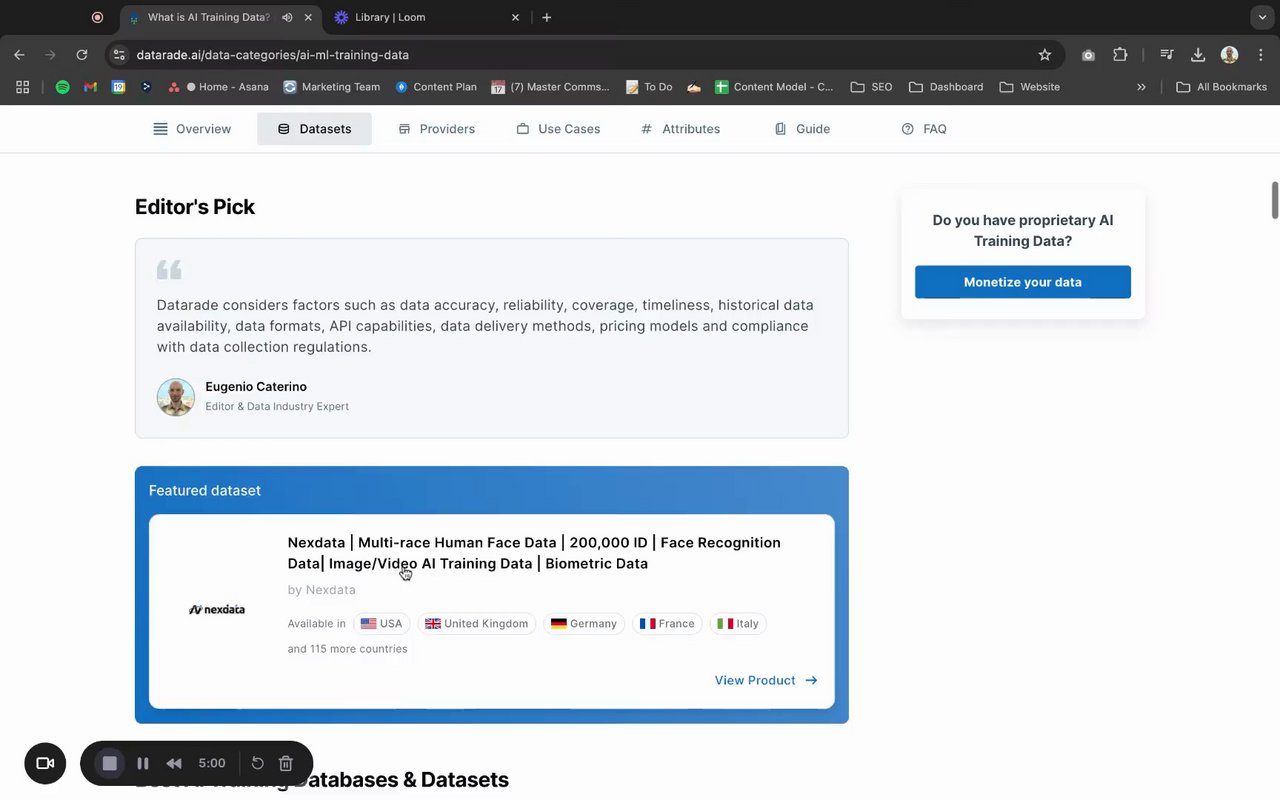Open the Gmail bookmark
Viewport: 1280px width, 800px height.
coord(90,87)
